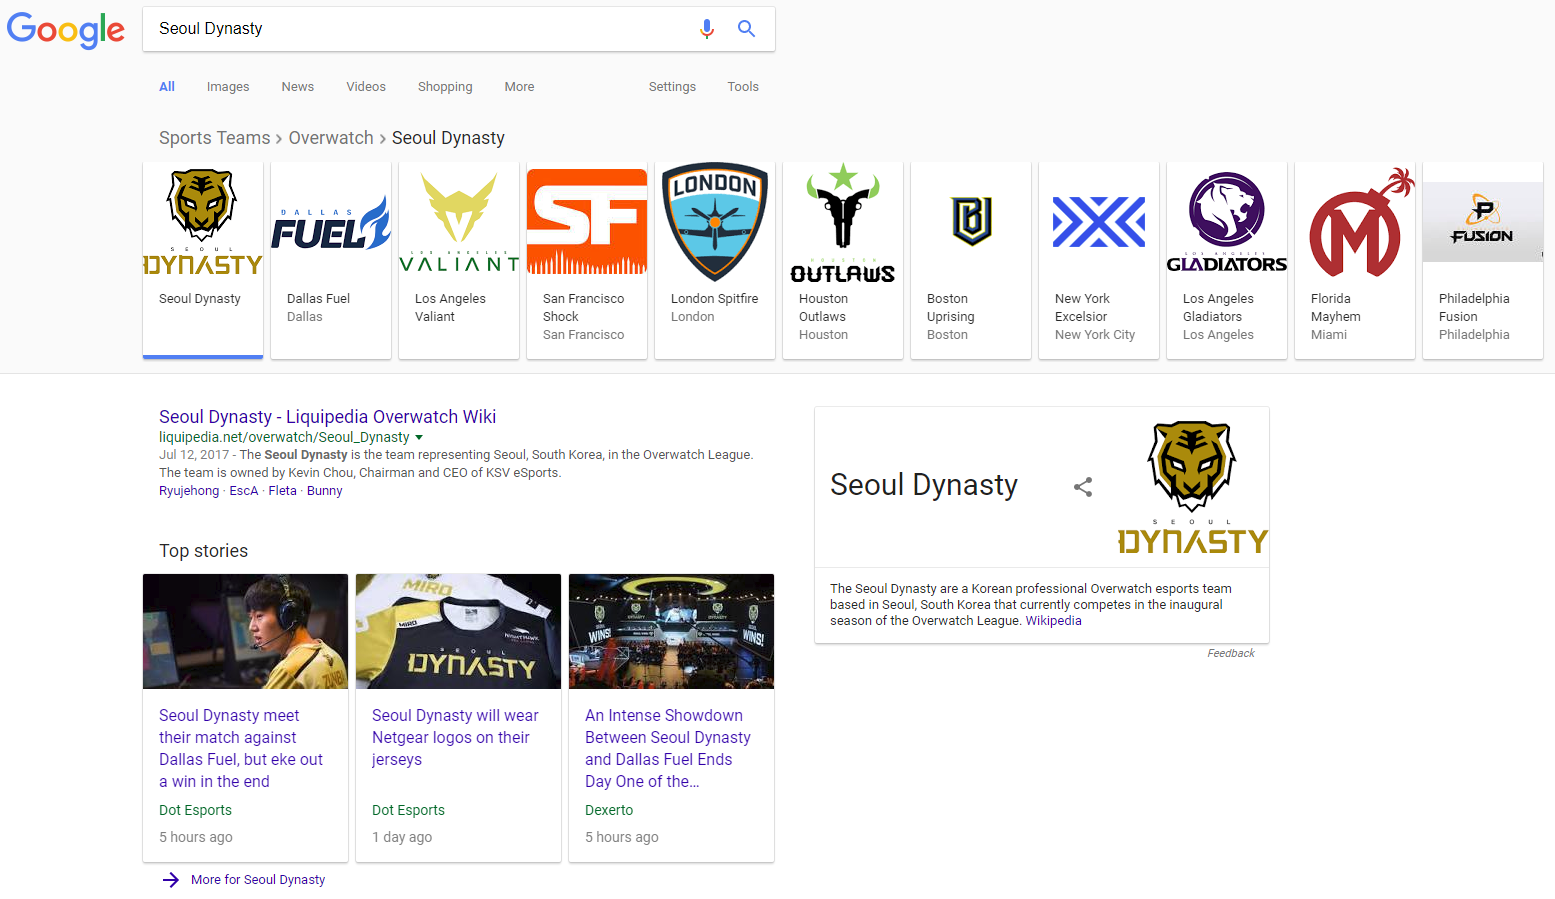This screenshot has height=899, width=1555.
Task: Expand the liquipedia result URL dropdown arrow
Action: tap(419, 438)
